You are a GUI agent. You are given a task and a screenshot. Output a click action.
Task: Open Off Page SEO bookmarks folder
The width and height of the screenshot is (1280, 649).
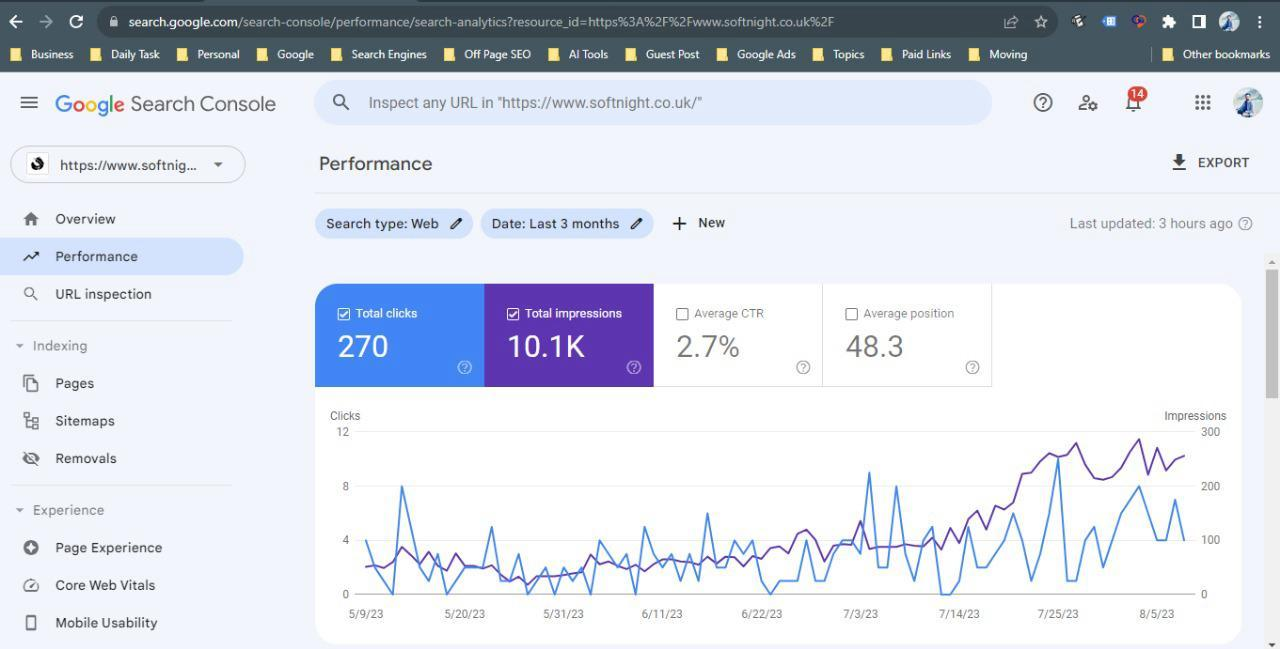(488, 54)
